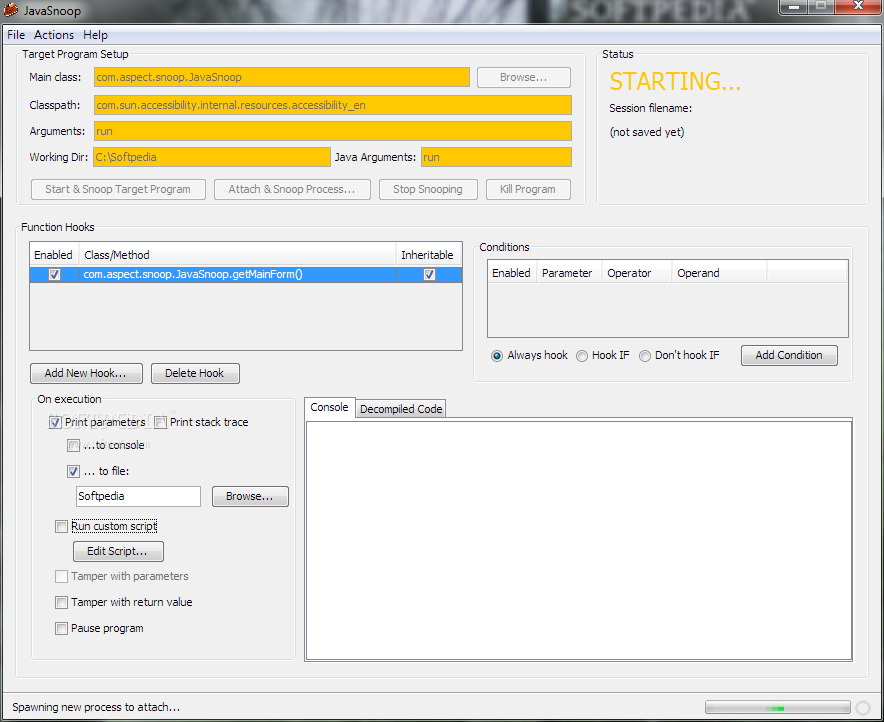This screenshot has height=722, width=884.
Task: Click the Add Condition button
Action: [789, 355]
